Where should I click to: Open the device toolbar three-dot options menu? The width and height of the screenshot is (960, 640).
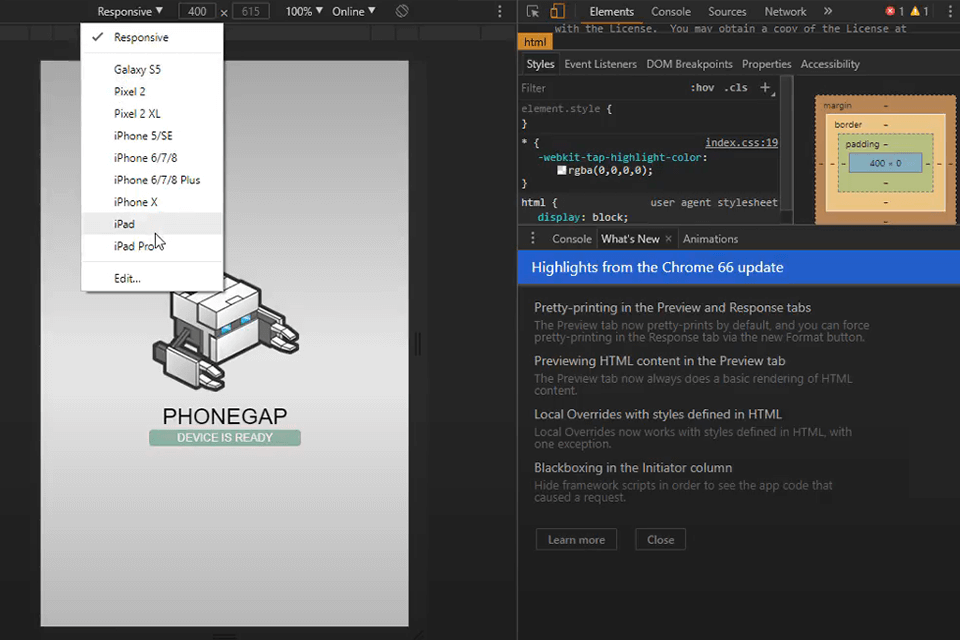tap(500, 11)
